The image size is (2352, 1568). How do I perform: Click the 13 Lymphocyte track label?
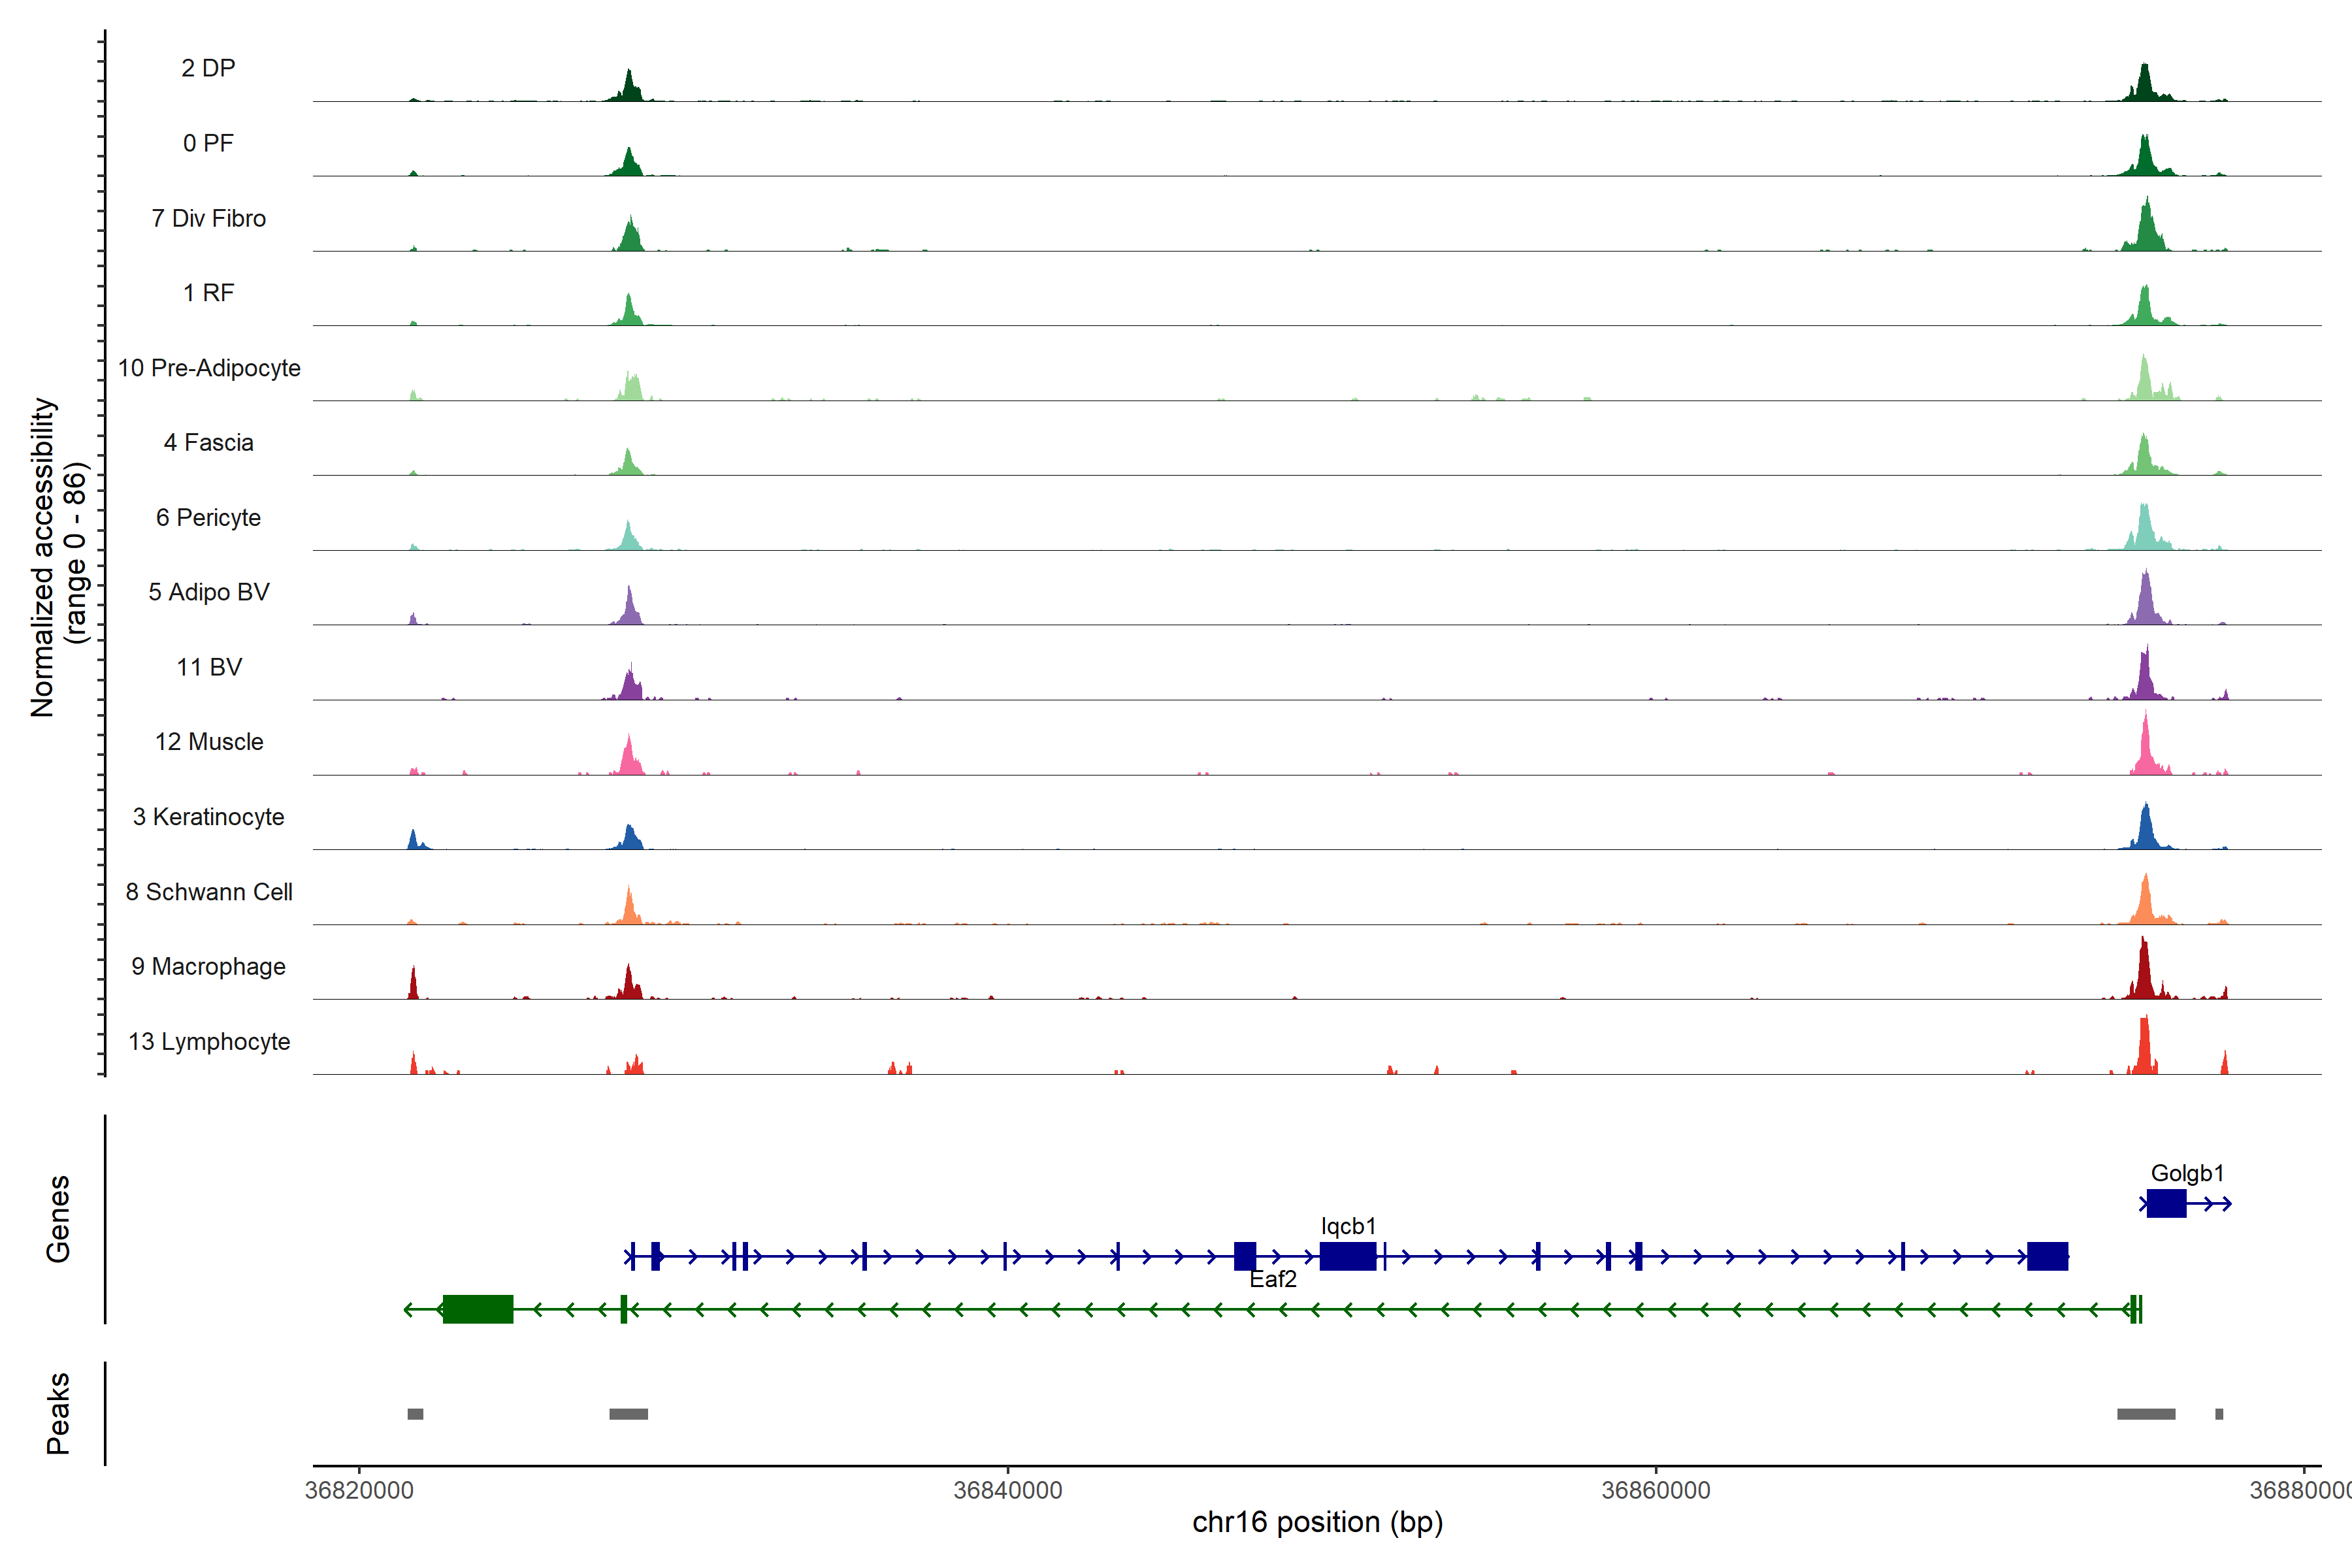(x=209, y=1041)
